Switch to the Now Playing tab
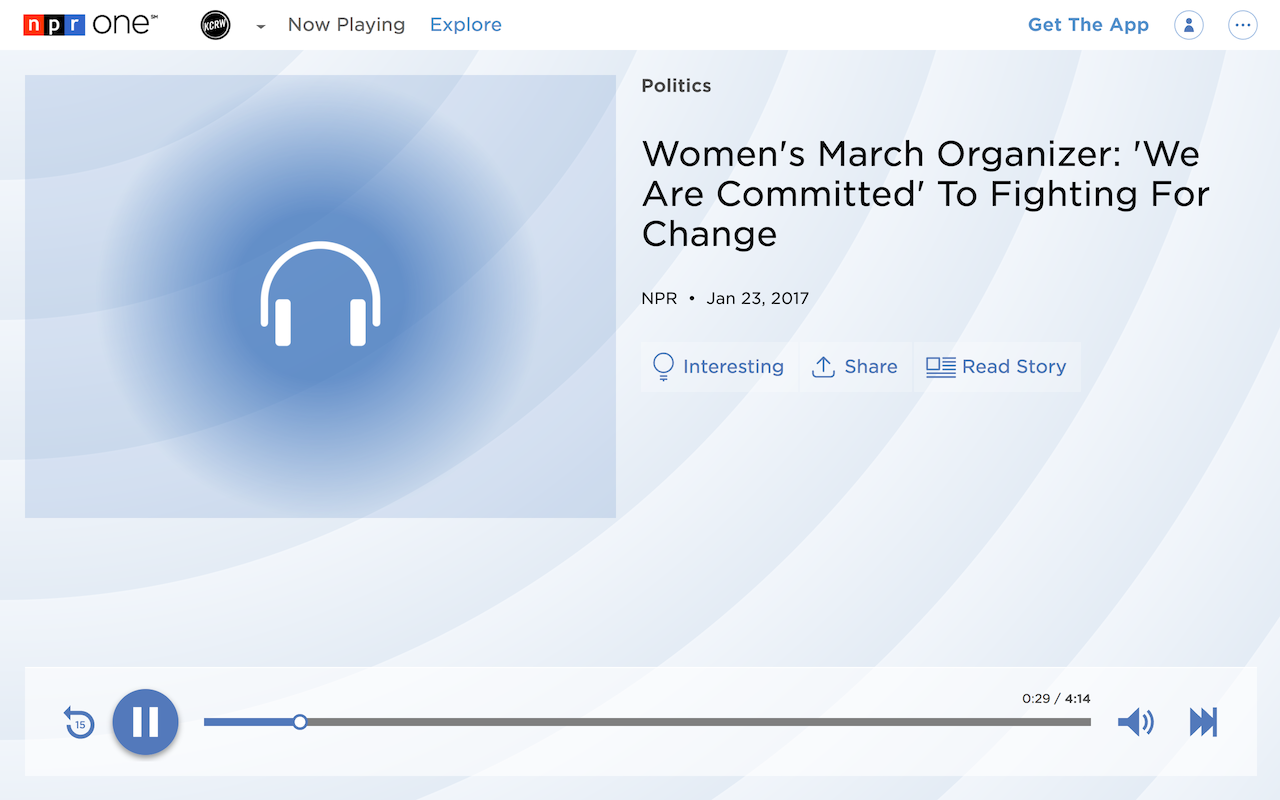The width and height of the screenshot is (1280, 800). coord(346,25)
